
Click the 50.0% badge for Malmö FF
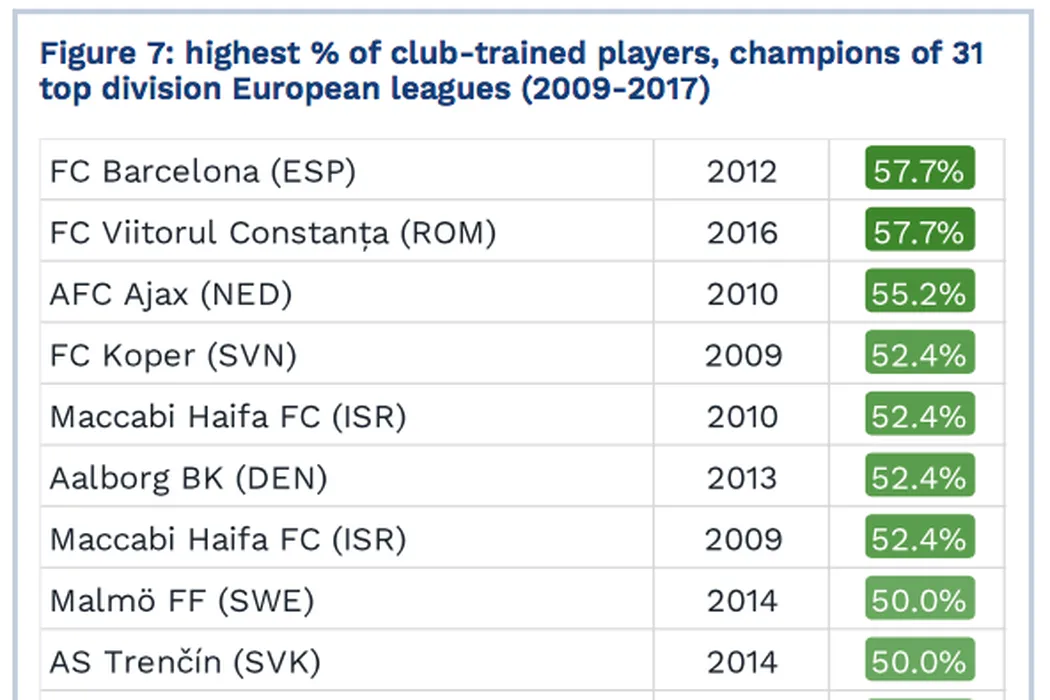point(919,600)
